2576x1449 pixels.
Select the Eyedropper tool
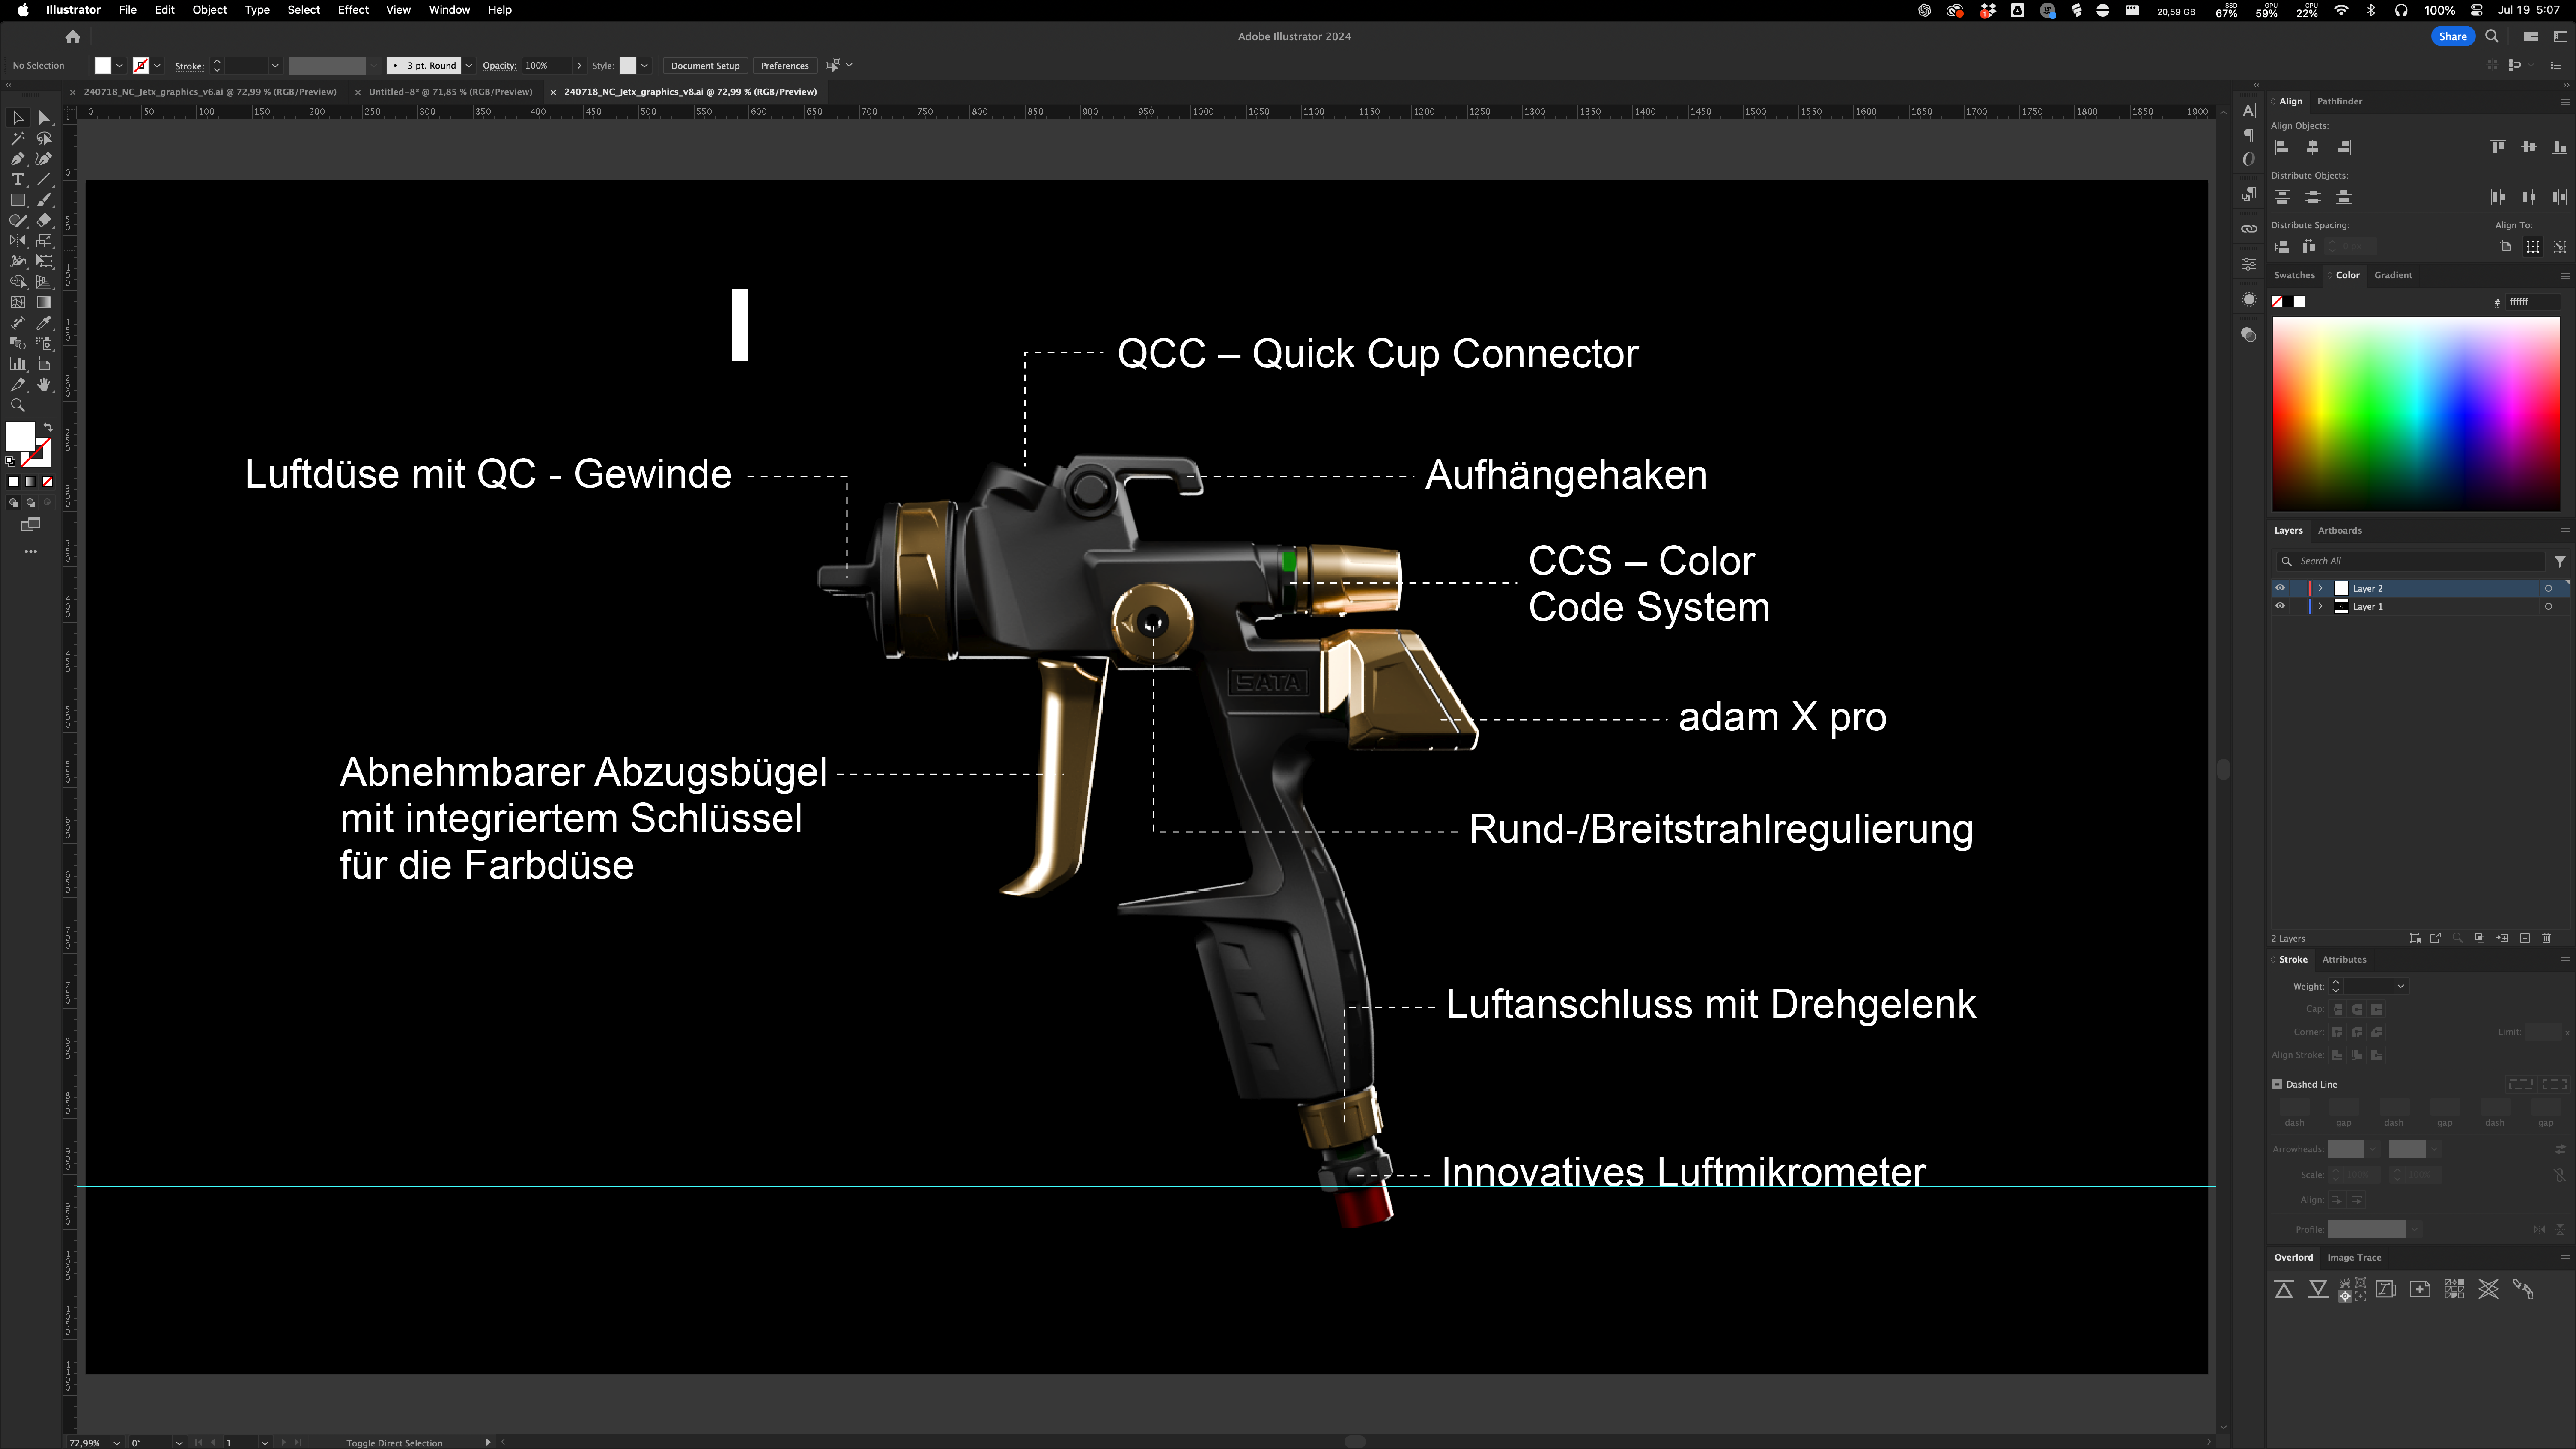tap(44, 323)
